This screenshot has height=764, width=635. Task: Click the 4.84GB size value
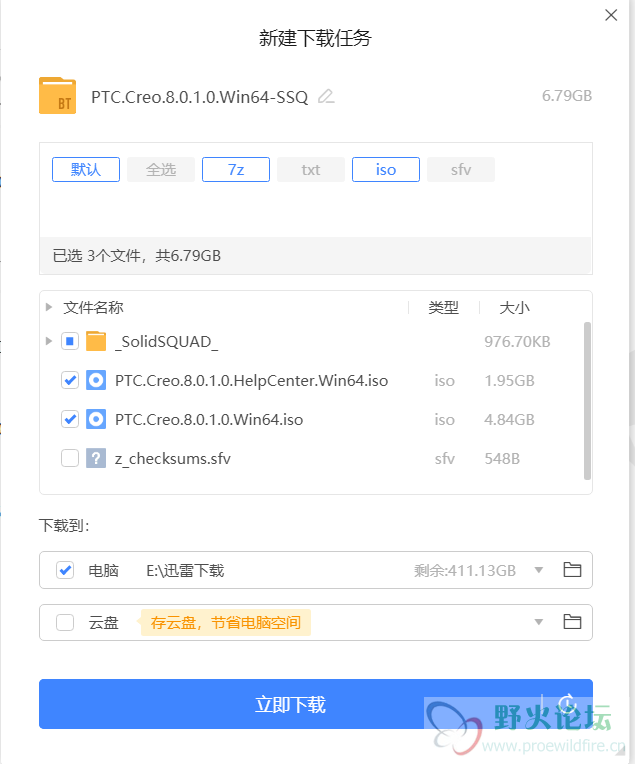tap(509, 420)
